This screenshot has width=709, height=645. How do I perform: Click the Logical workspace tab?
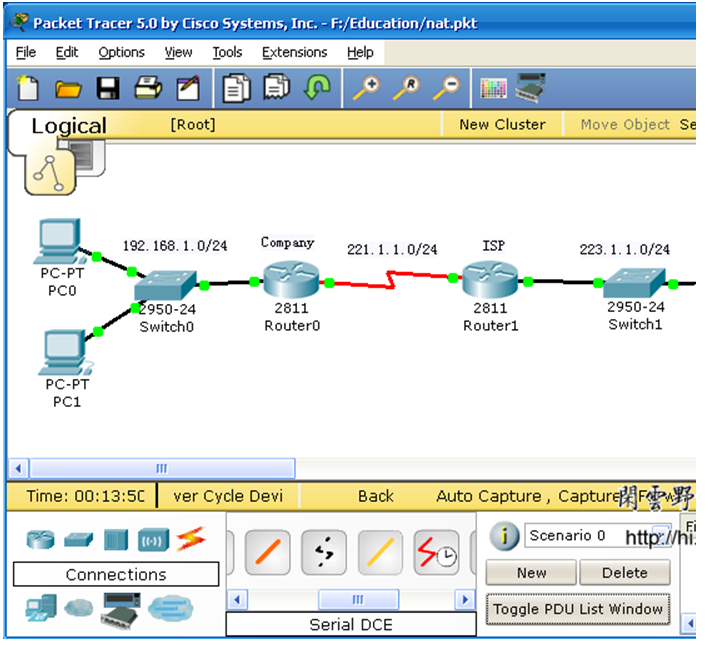pyautogui.click(x=69, y=126)
